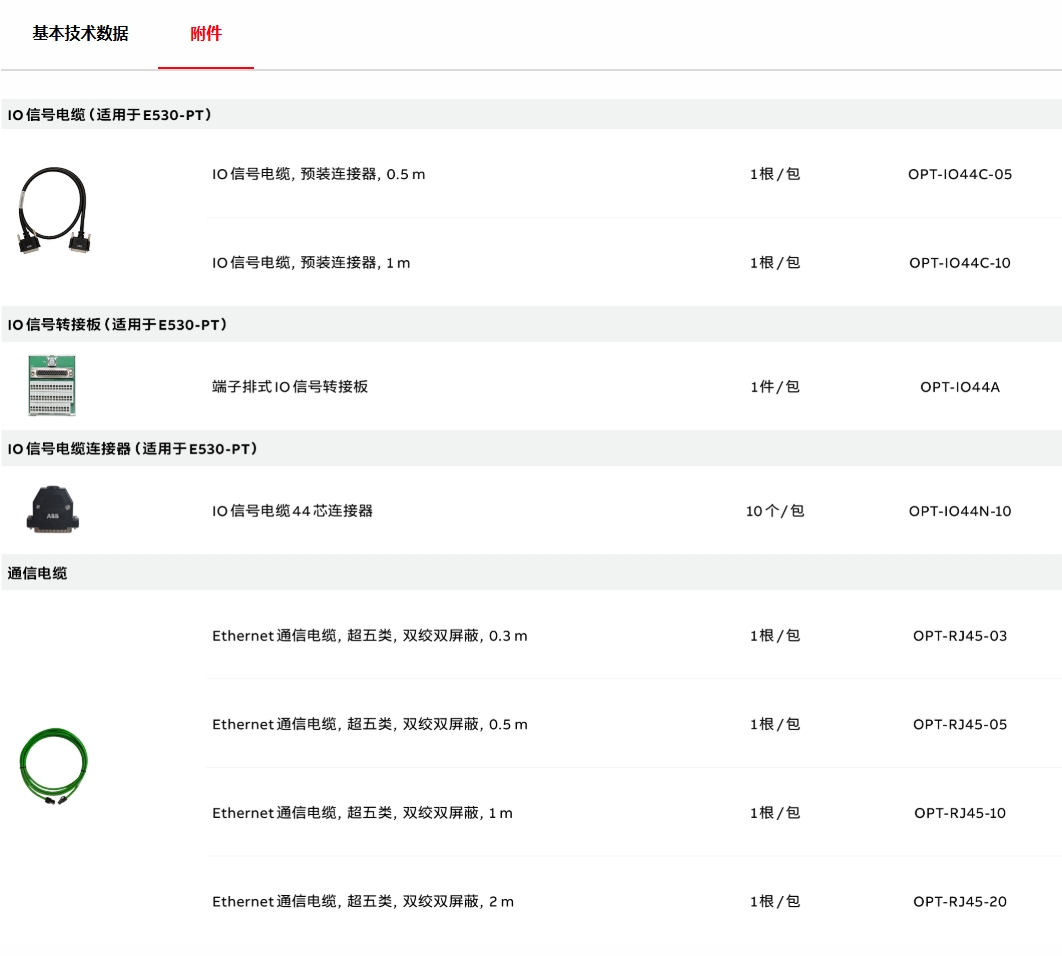Viewport: 1062px width, 956px height.
Task: Click order code OPT-IO44N-10
Action: pos(960,511)
